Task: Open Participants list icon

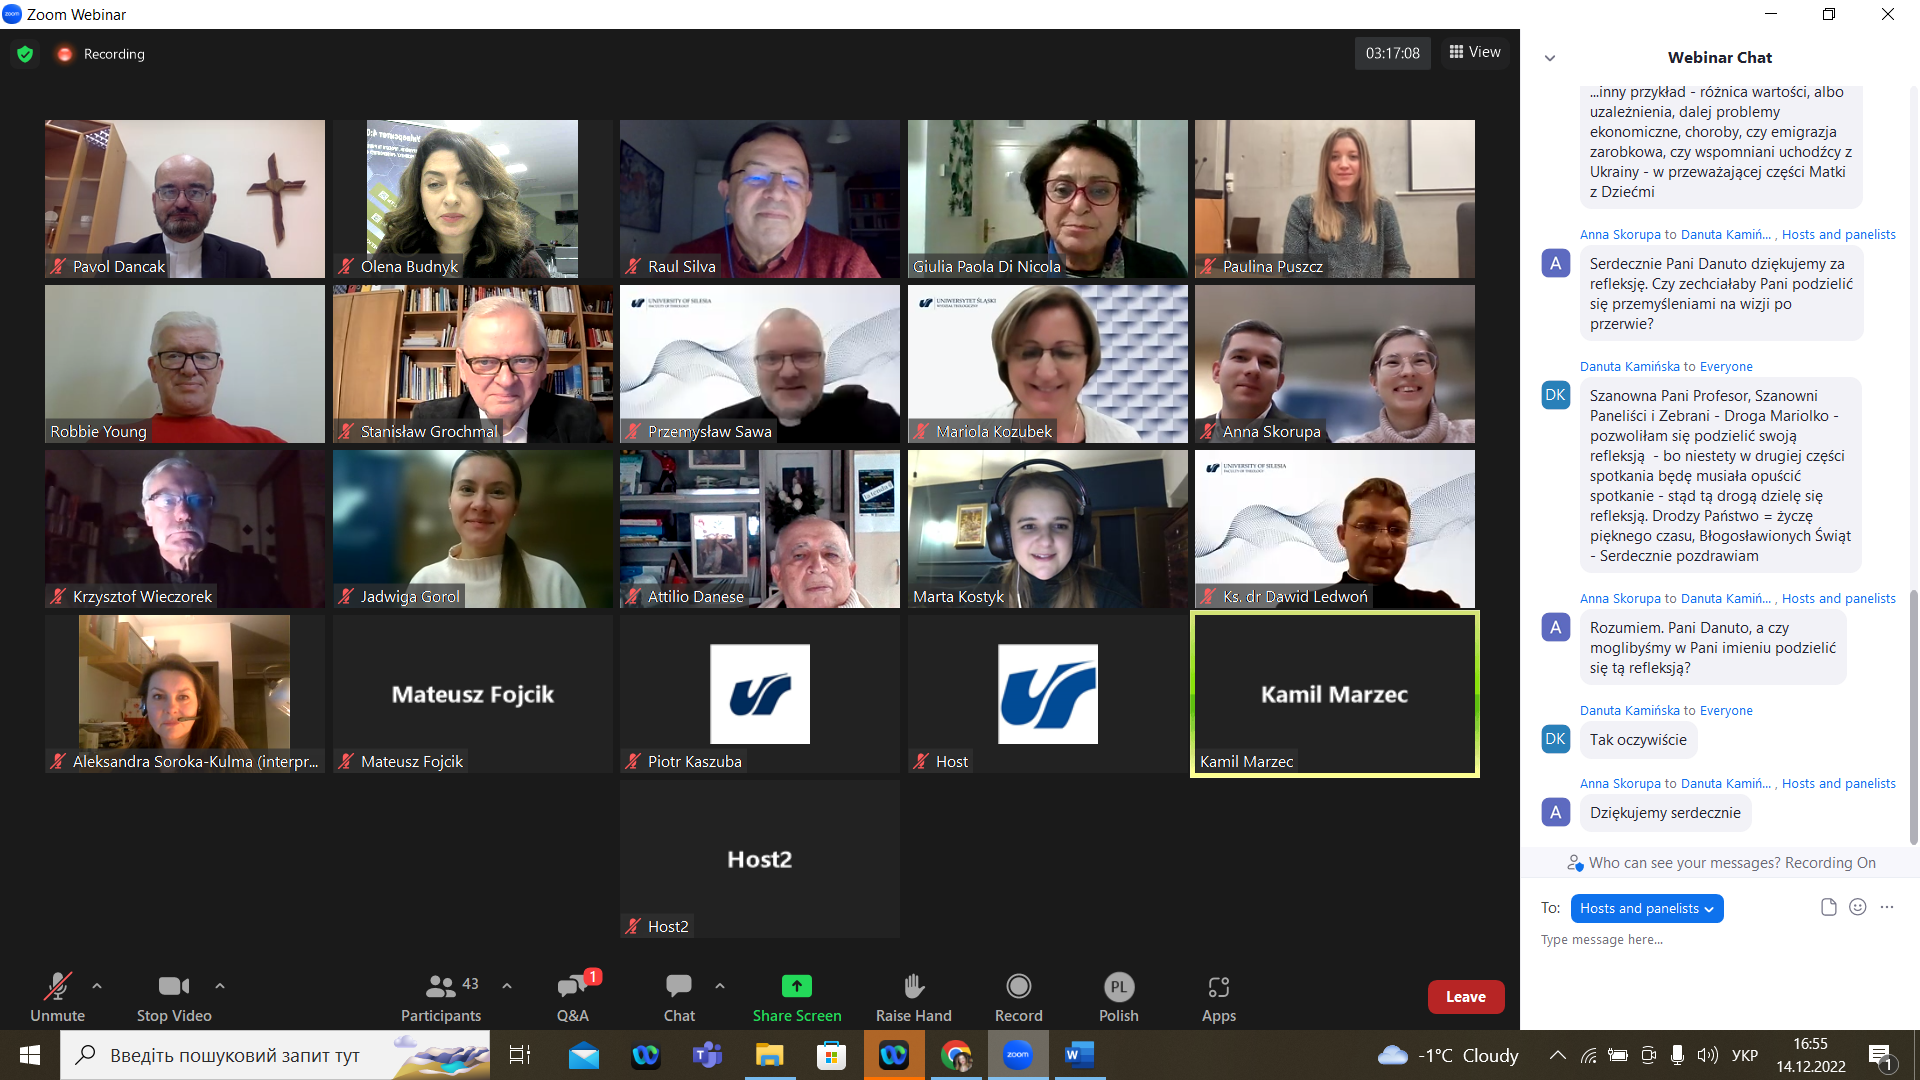Action: (x=440, y=987)
